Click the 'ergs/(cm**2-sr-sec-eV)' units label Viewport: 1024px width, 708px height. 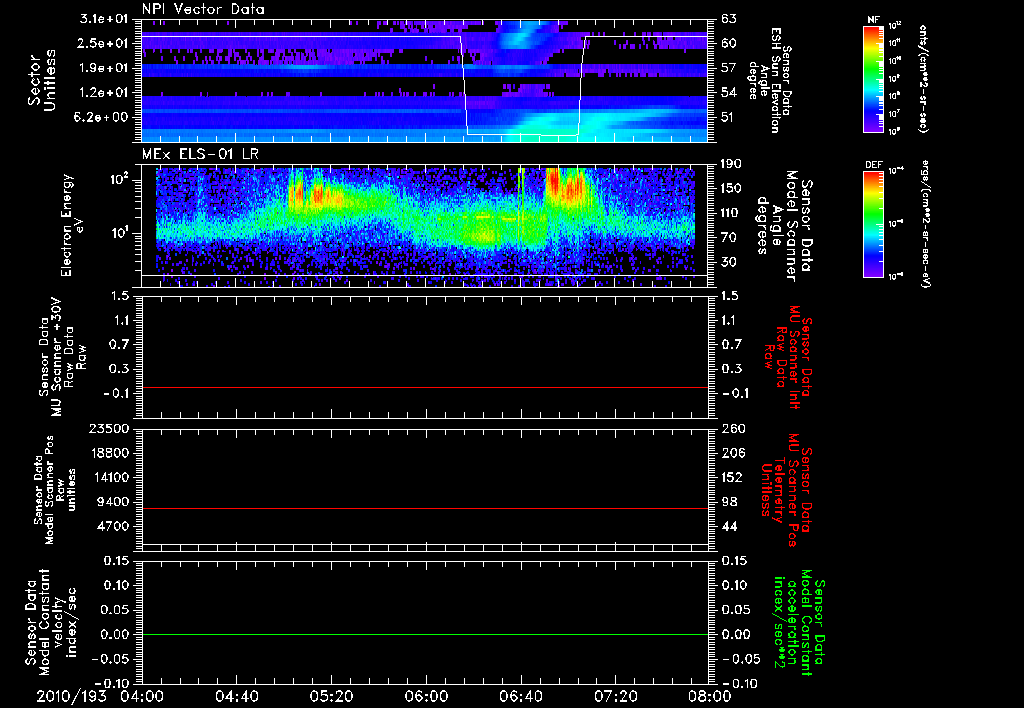click(x=925, y=223)
